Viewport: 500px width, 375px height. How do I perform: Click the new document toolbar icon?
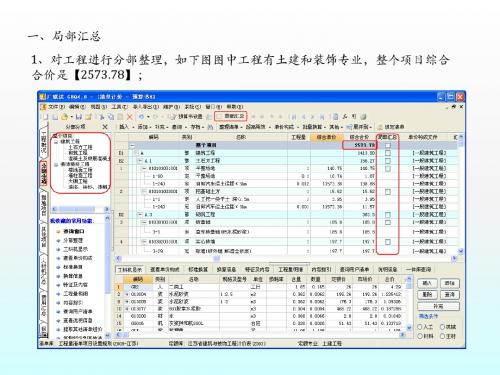[45, 117]
